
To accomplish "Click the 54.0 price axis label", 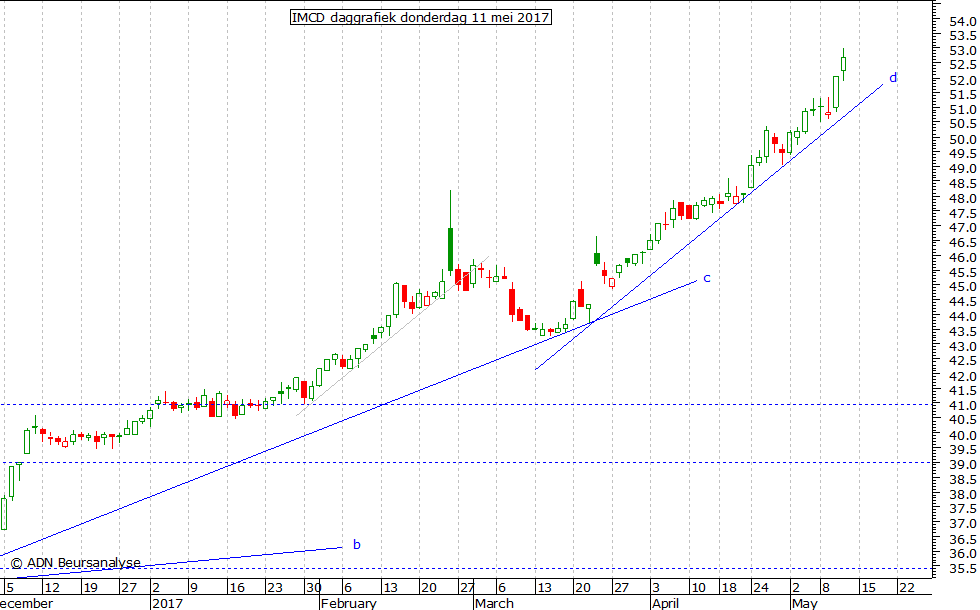I will click(x=962, y=21).
